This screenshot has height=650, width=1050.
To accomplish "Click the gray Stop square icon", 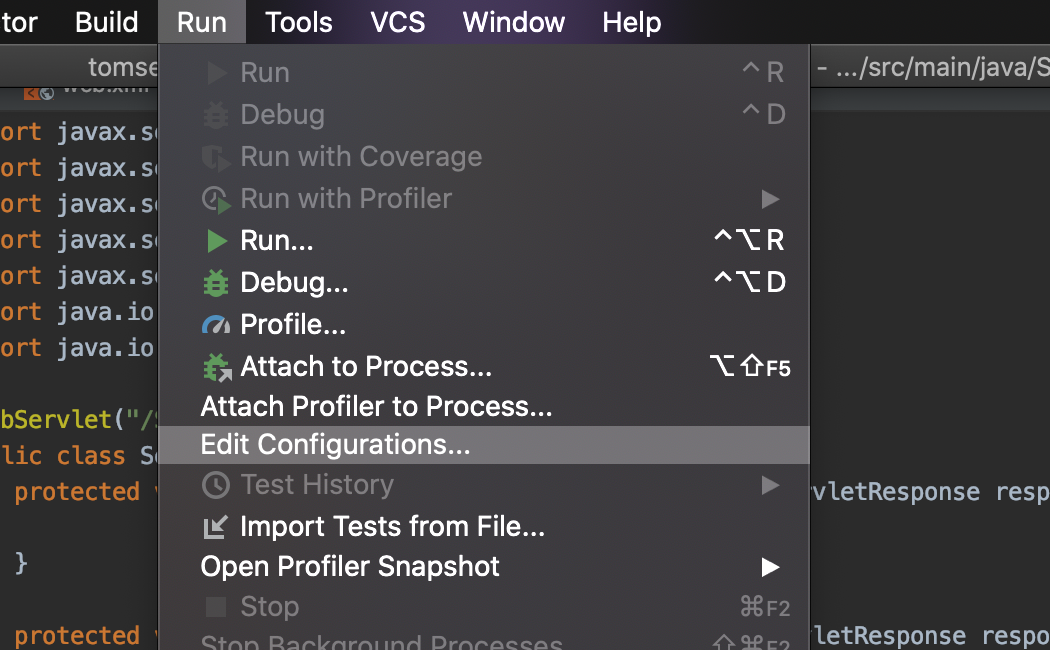I will 216,607.
